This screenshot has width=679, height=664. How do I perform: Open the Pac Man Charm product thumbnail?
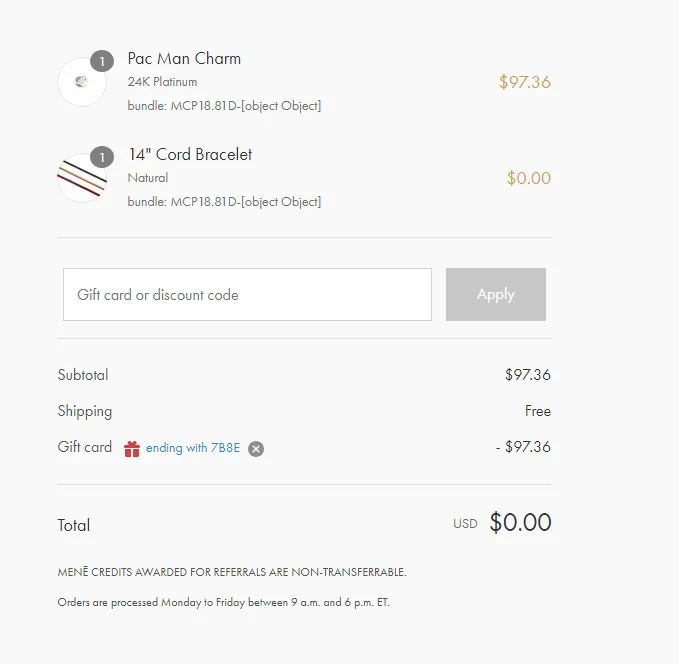pyautogui.click(x=82, y=82)
